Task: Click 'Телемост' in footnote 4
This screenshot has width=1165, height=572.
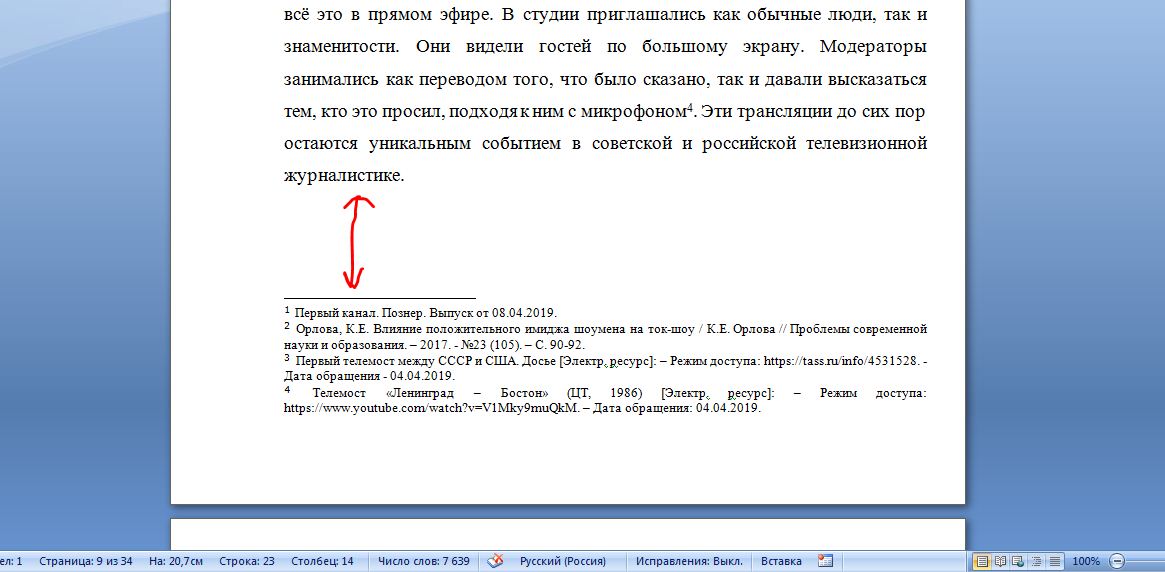Action: 337,392
